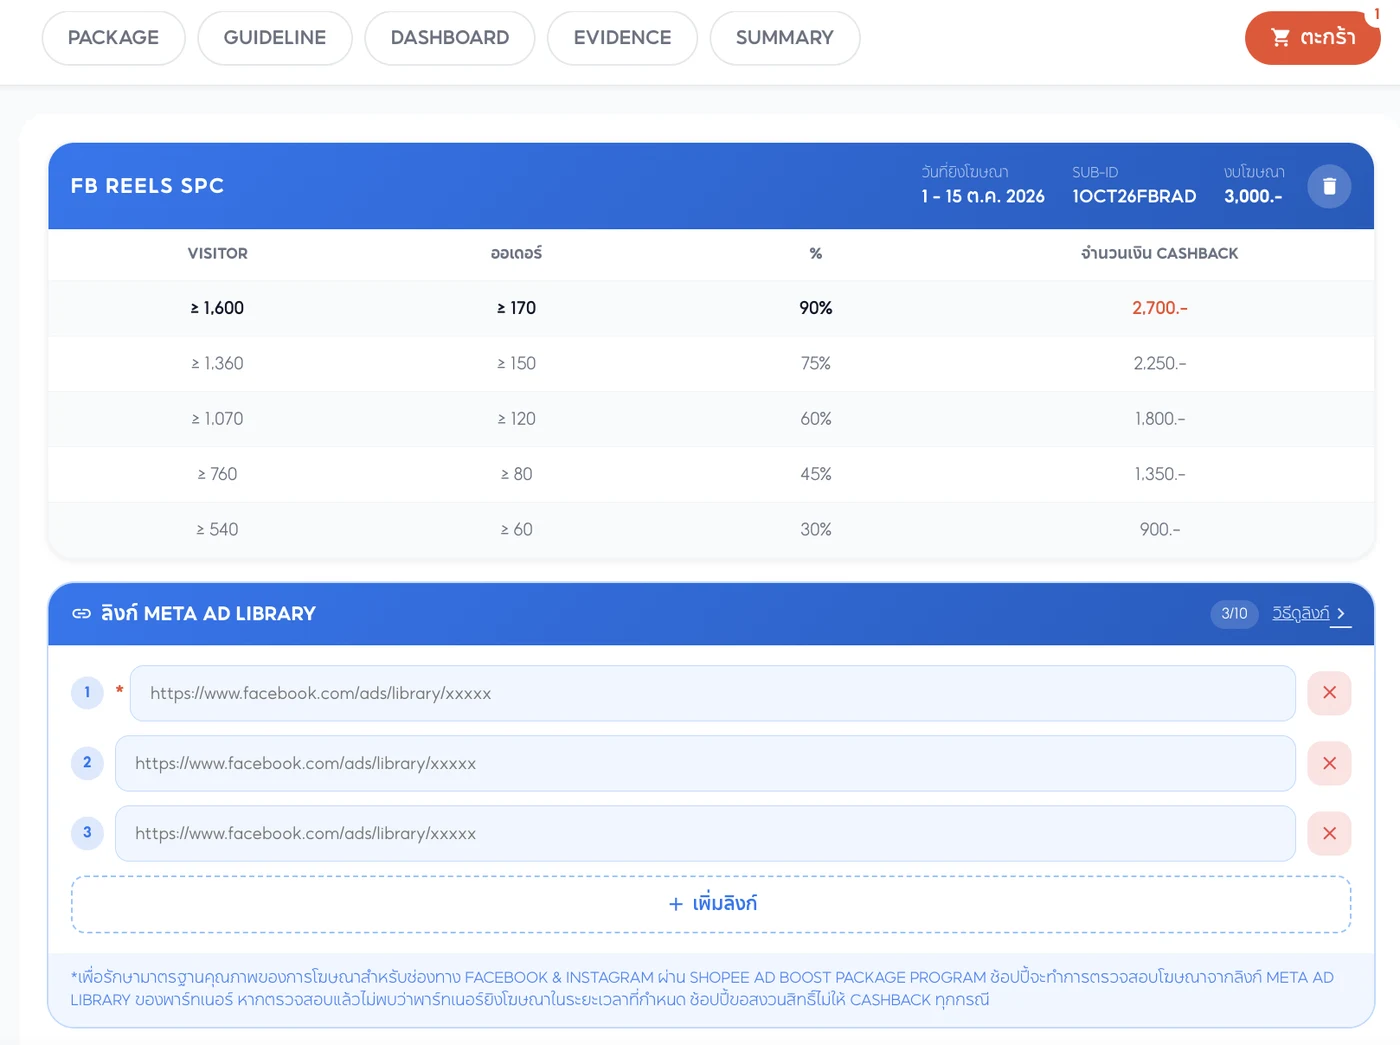
Task: Click the order cell ≥ 60
Action: 516,529
